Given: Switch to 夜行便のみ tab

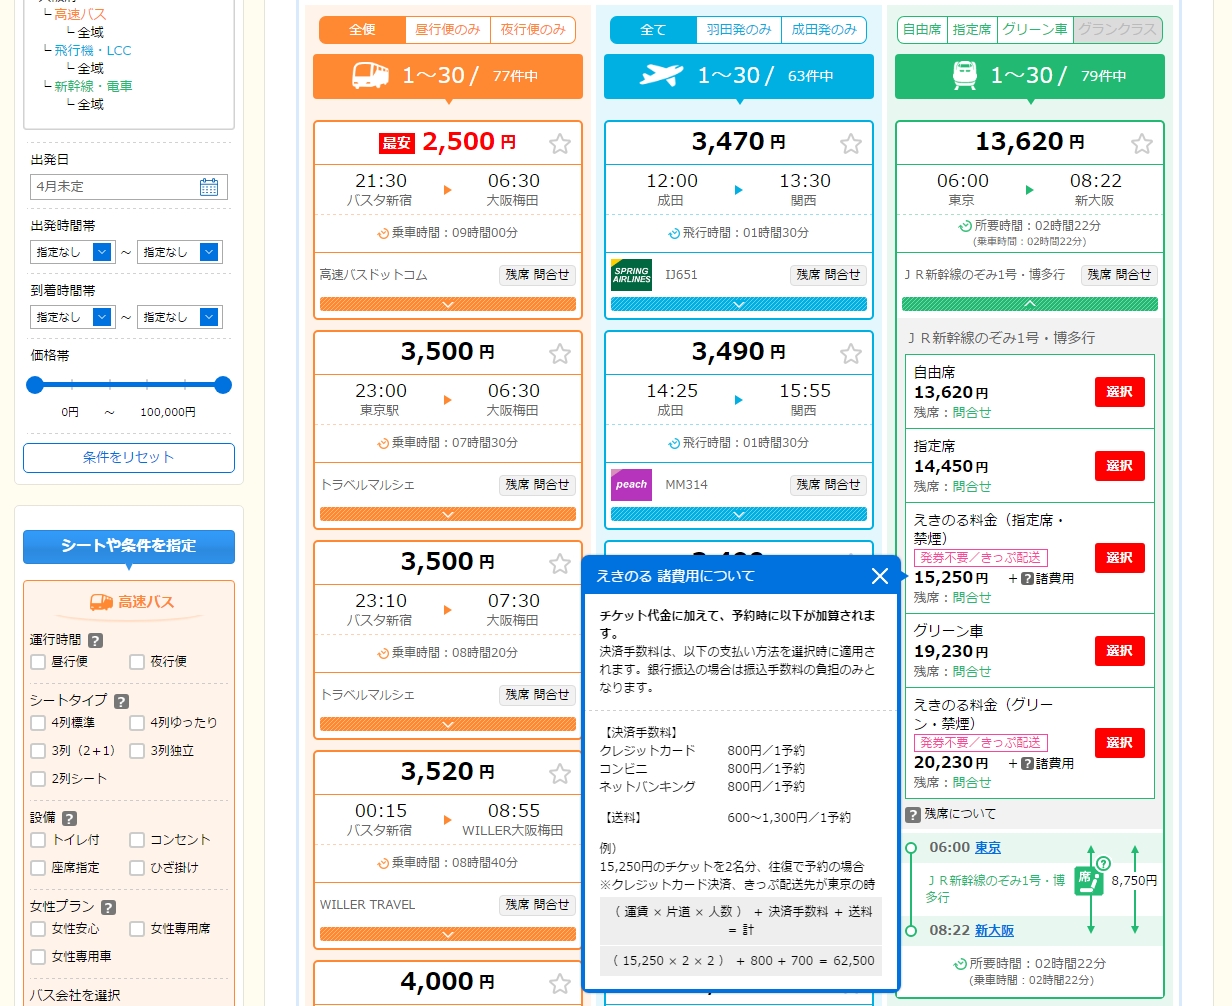Looking at the screenshot, I should click(x=533, y=30).
